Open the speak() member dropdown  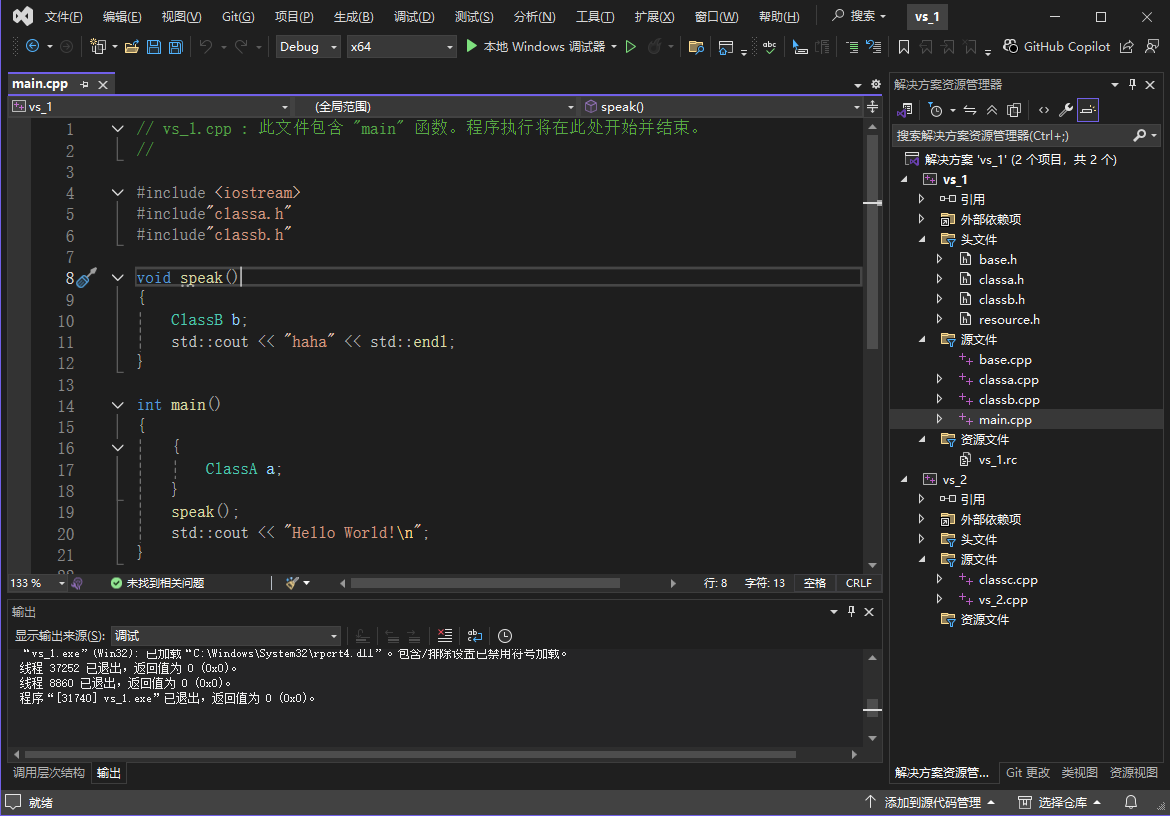point(722,107)
